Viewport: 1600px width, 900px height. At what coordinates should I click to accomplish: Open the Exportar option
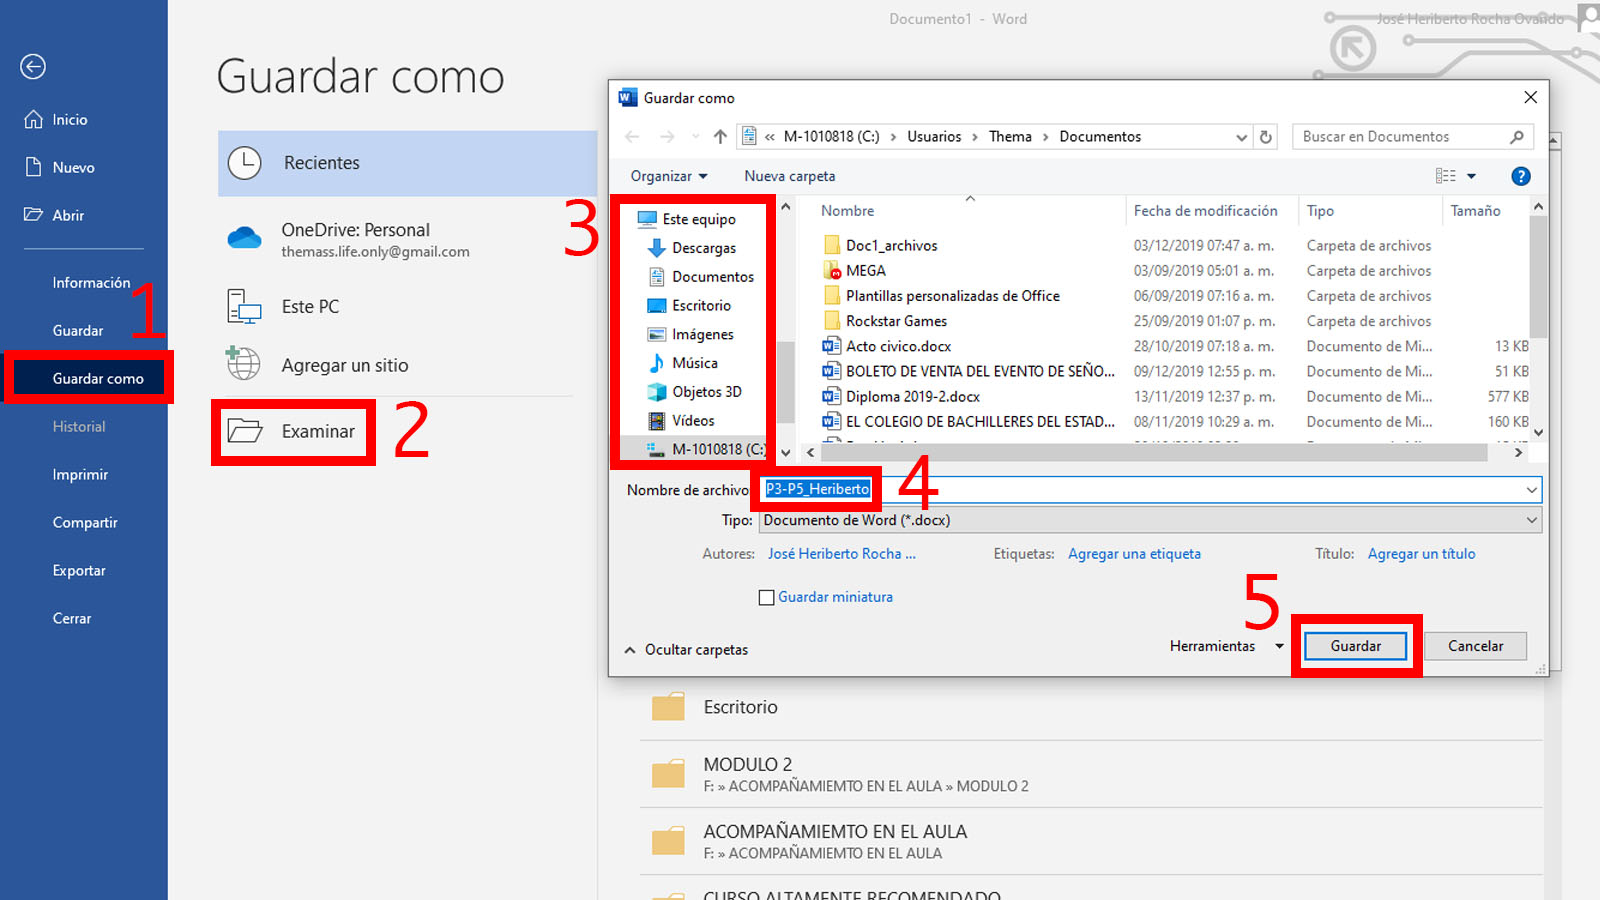tap(79, 571)
